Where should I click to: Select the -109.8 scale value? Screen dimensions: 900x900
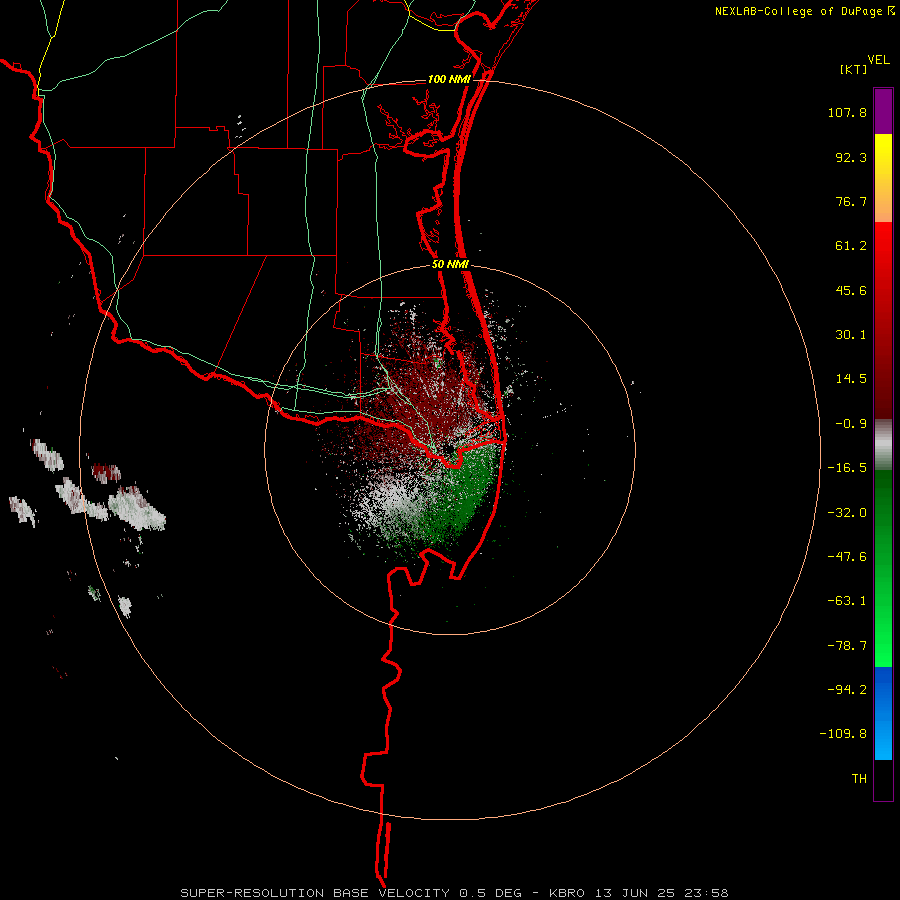[x=843, y=734]
